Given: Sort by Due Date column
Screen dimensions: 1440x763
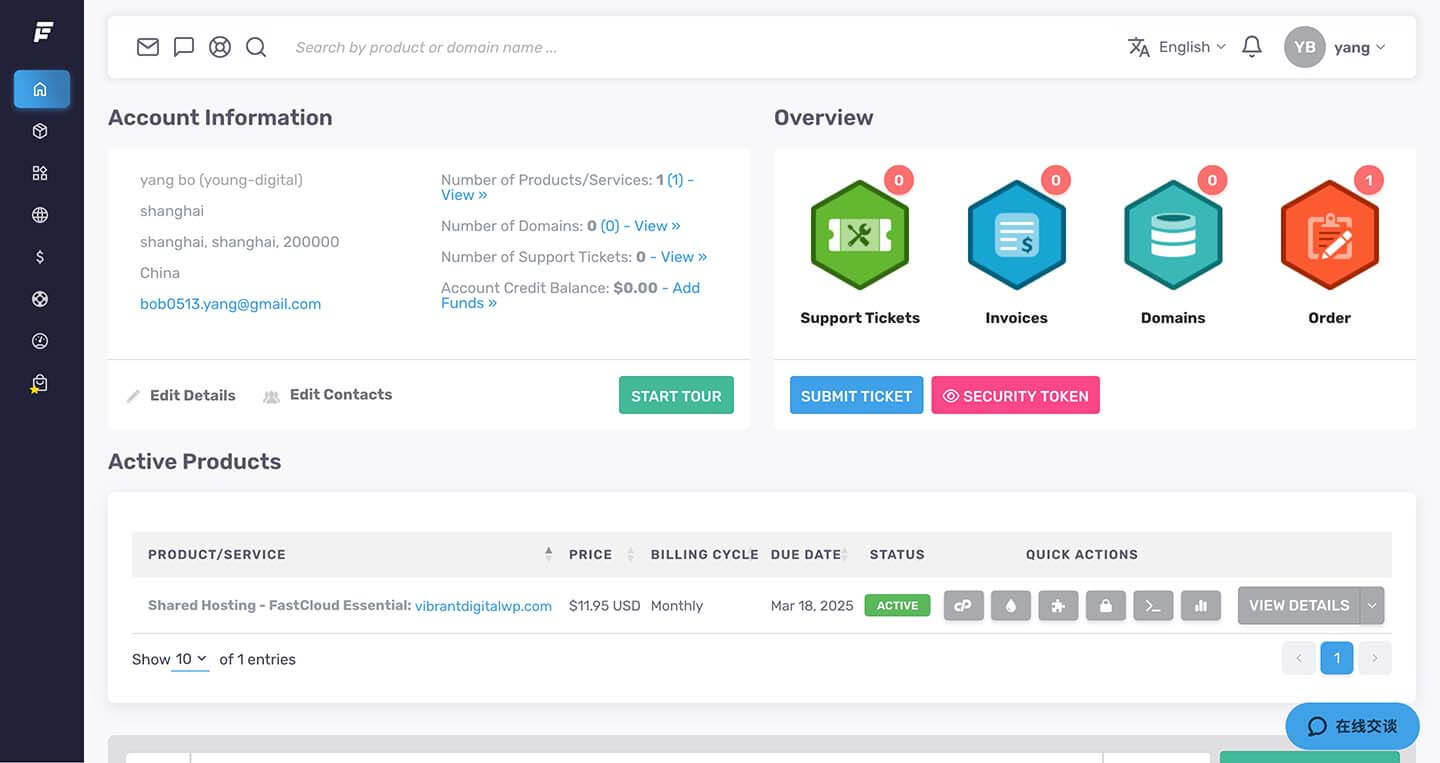Looking at the screenshot, I should (810, 554).
